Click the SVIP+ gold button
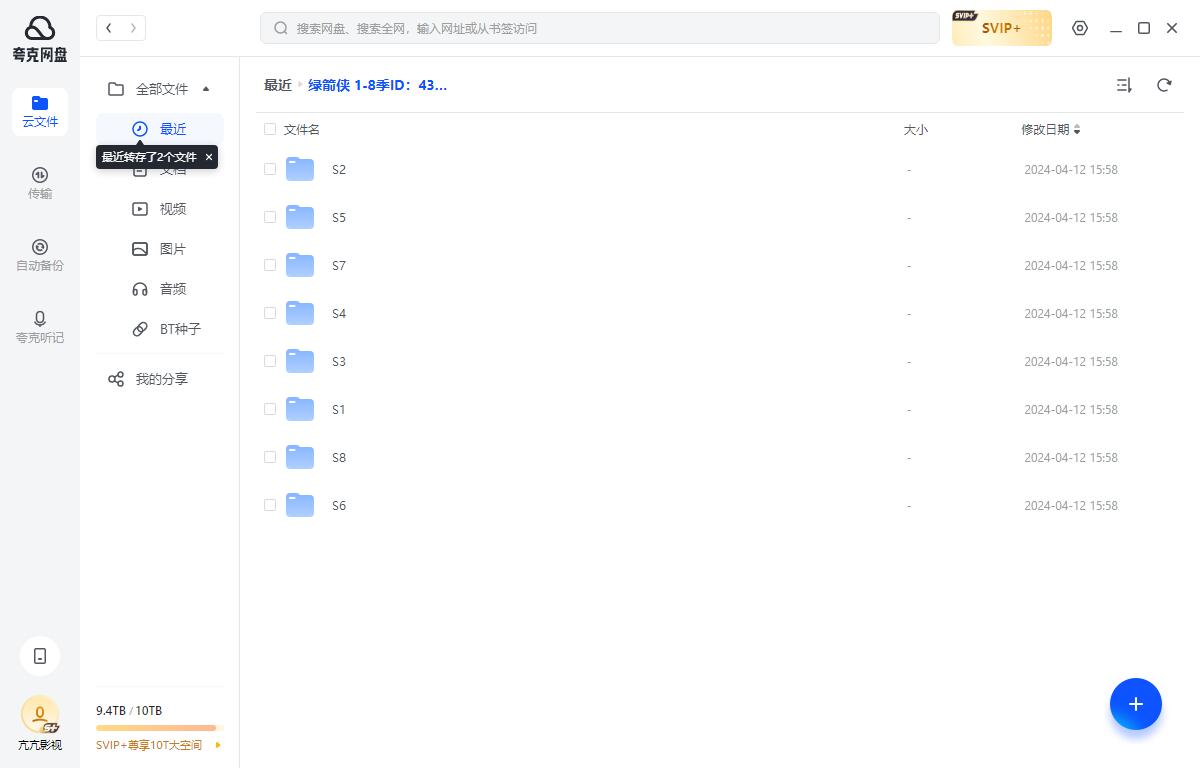This screenshot has height=768, width=1200. [1001, 28]
